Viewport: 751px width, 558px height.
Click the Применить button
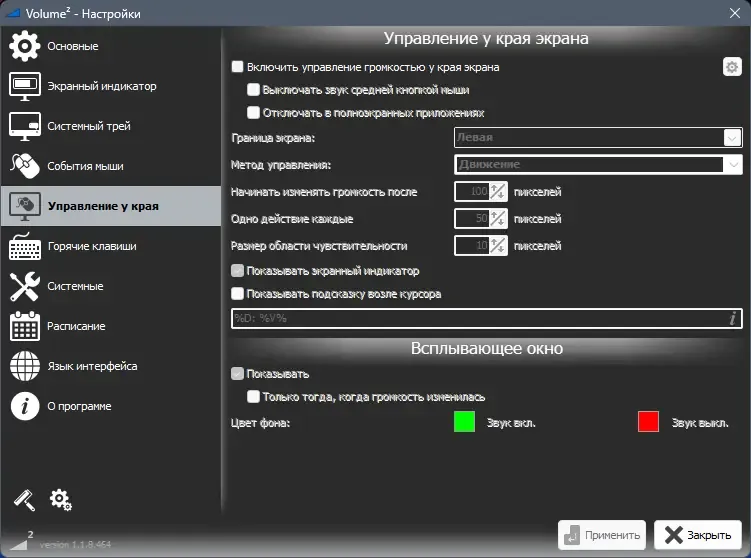pos(602,535)
